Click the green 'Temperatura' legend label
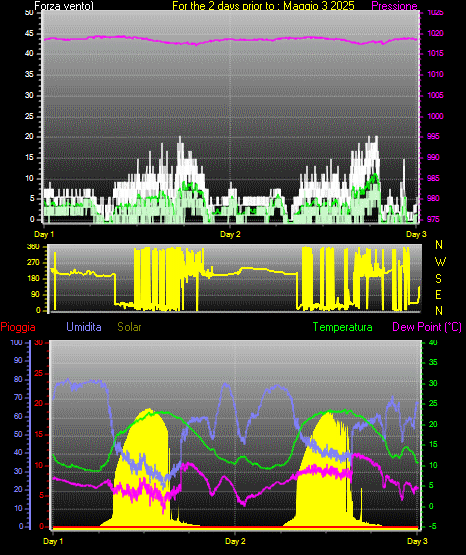Image resolution: width=466 pixels, height=555 pixels. tap(343, 327)
